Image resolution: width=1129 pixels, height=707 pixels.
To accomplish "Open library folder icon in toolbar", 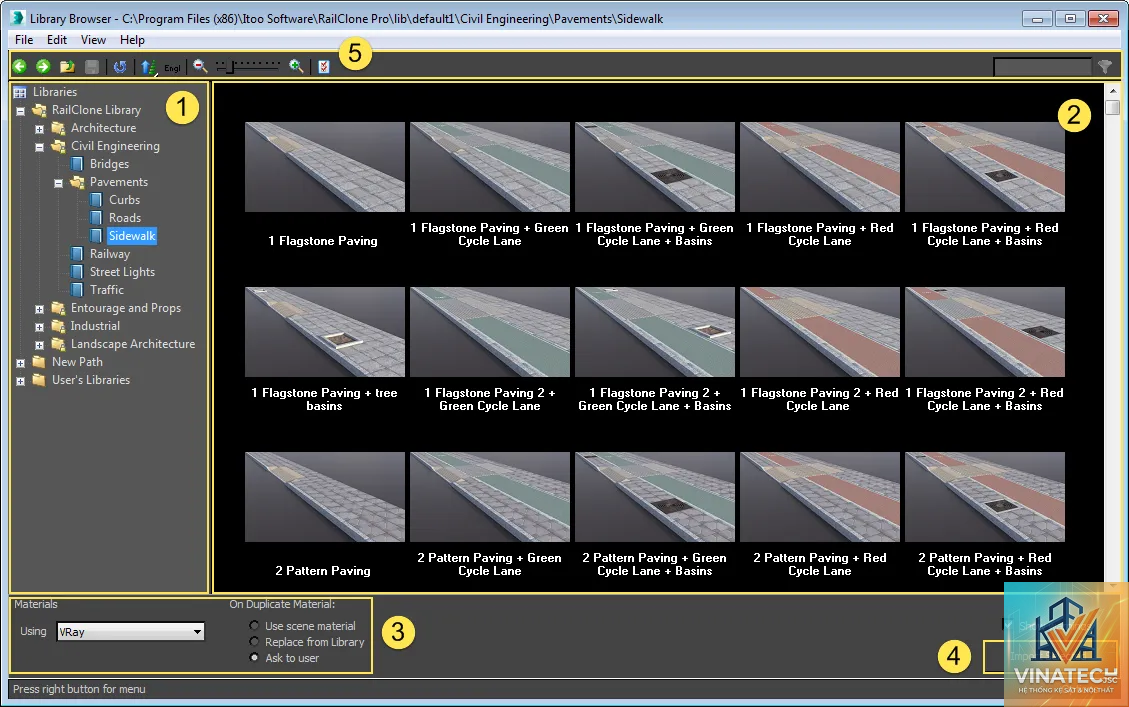I will tap(67, 66).
